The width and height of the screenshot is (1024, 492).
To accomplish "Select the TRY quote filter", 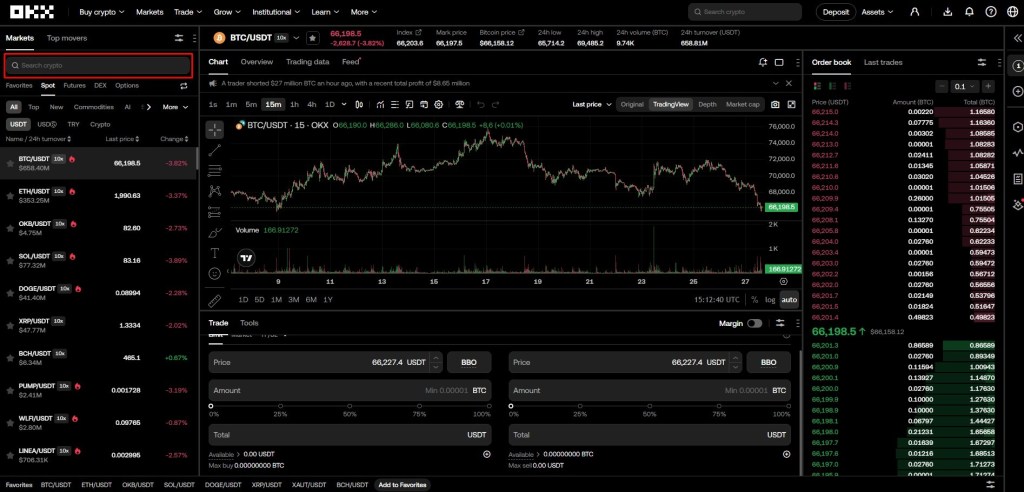I will point(73,124).
